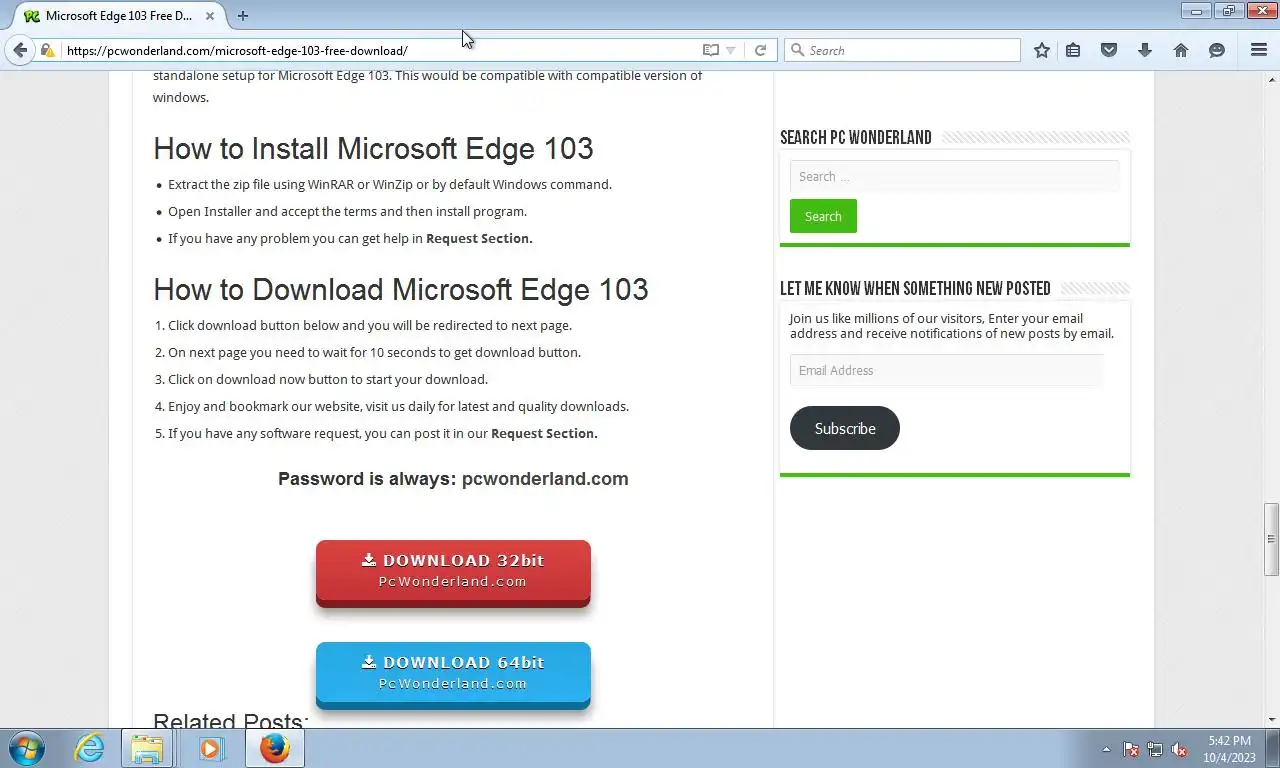Image resolution: width=1280 pixels, height=768 pixels.
Task: Launch Internet Explorer from taskbar
Action: [89, 748]
